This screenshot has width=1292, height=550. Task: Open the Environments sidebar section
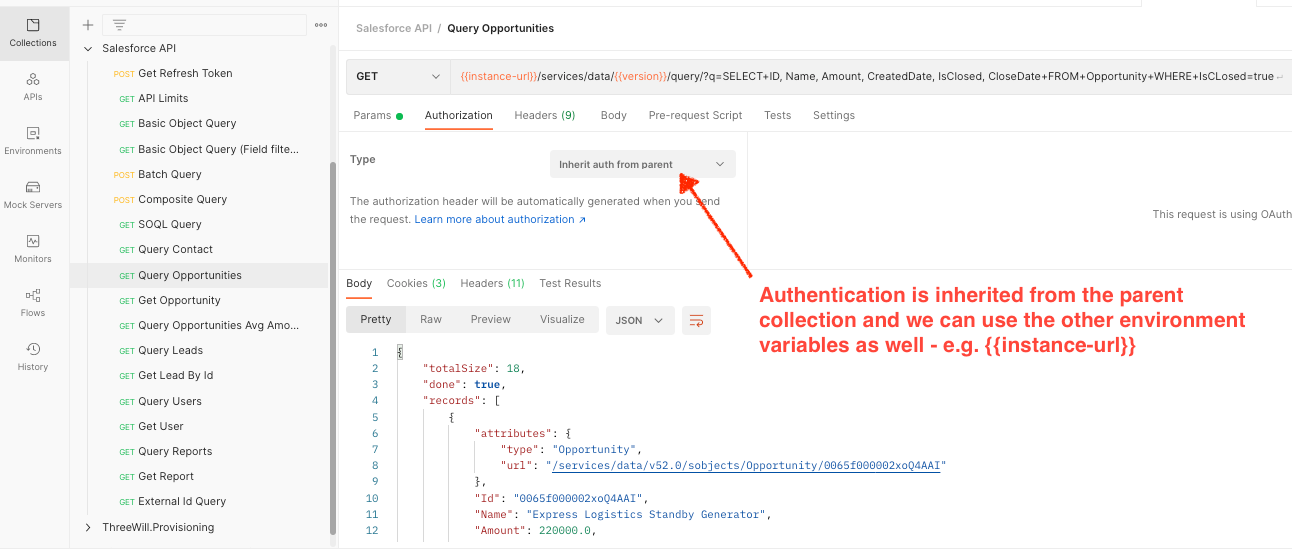point(33,140)
